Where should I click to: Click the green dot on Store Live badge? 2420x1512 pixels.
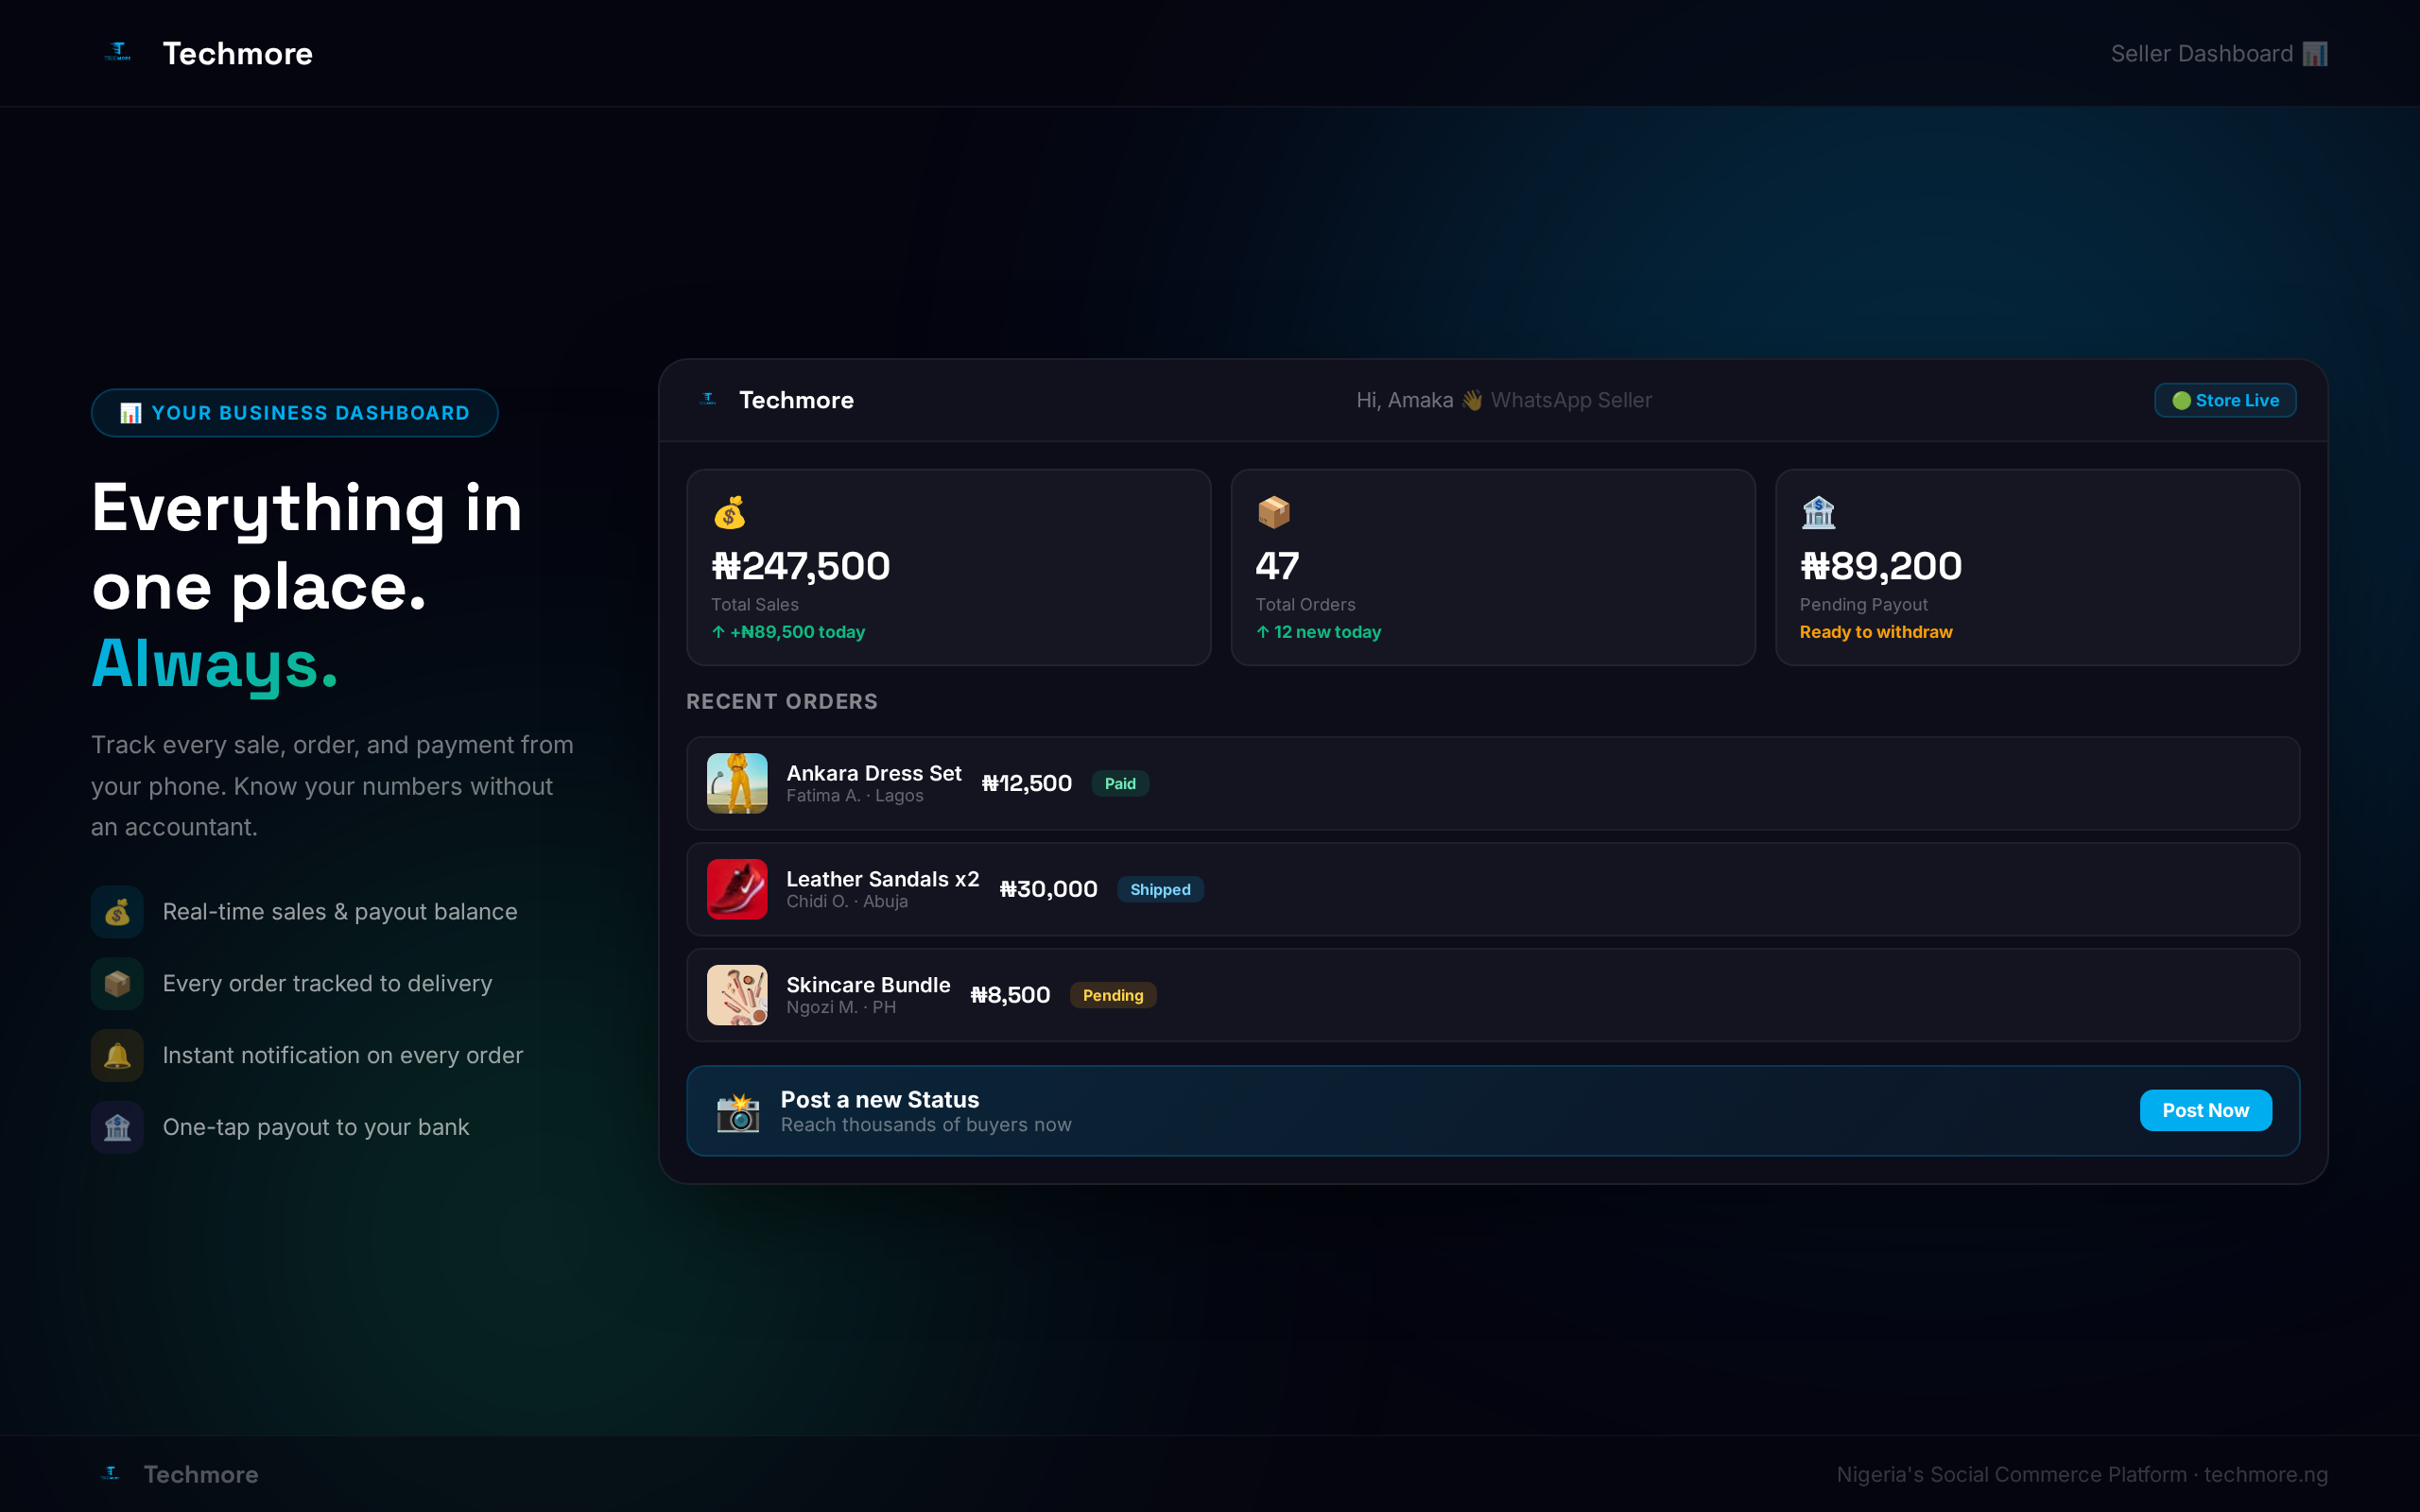2180,400
